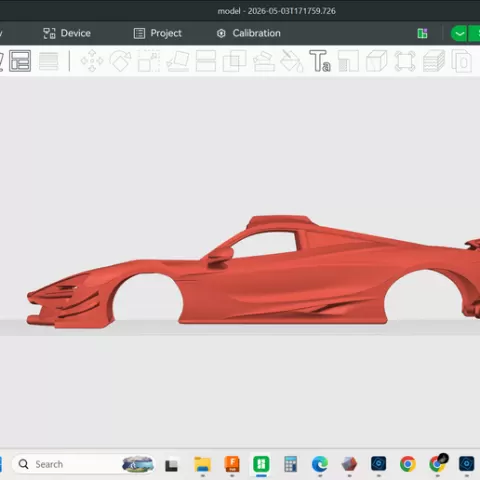The image size is (480, 480).
Task: Open the orange Fusion app in taskbar
Action: [232, 464]
